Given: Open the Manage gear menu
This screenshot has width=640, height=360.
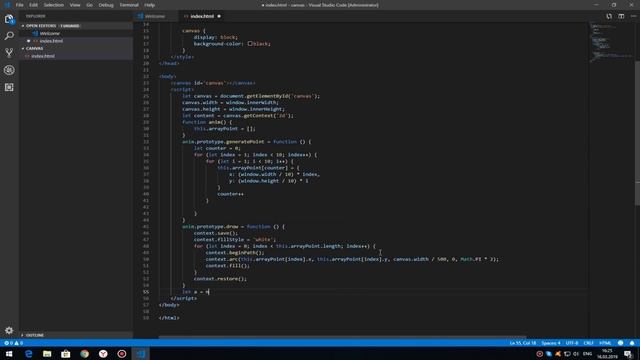Looking at the screenshot, I should (x=9, y=330).
